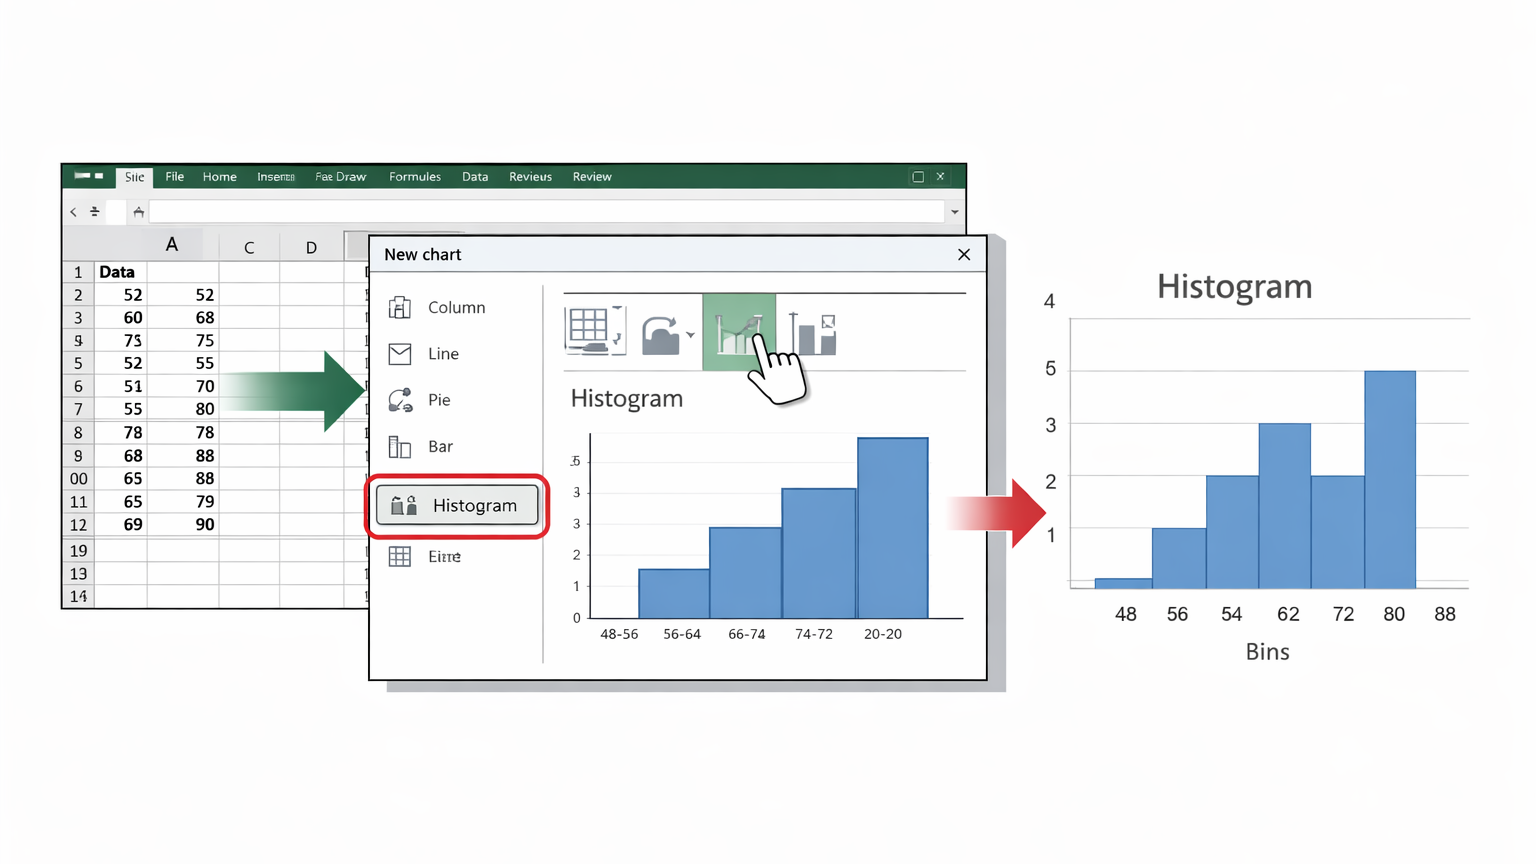Viewport: 1536px width, 864px height.
Task: Select column A header
Action: (x=172, y=245)
